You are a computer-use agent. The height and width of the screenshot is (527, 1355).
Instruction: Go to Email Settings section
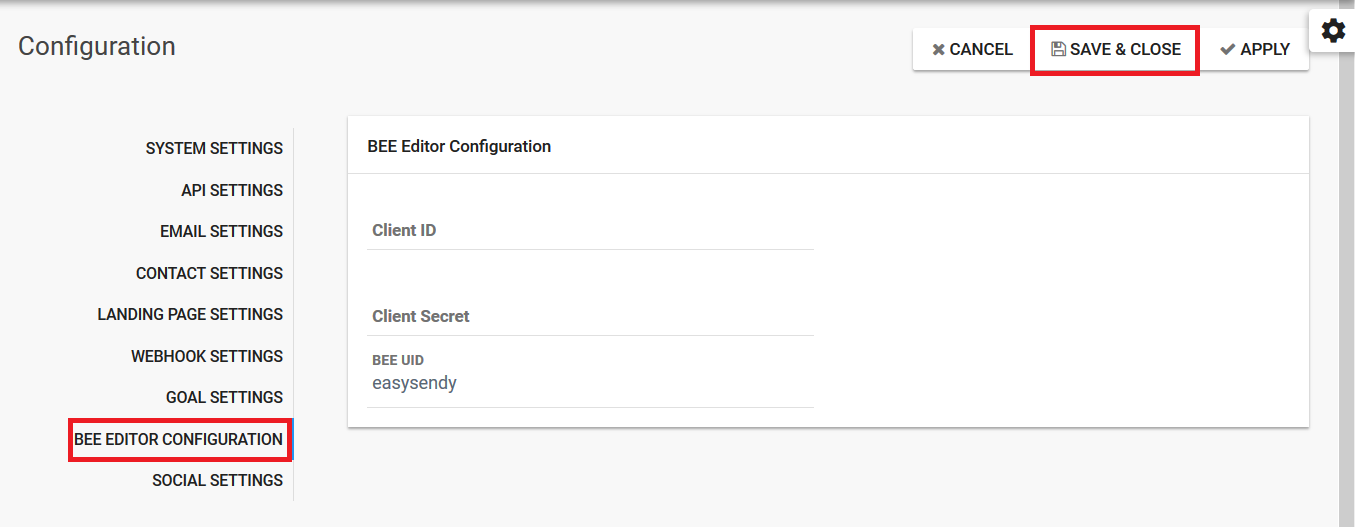tap(221, 231)
